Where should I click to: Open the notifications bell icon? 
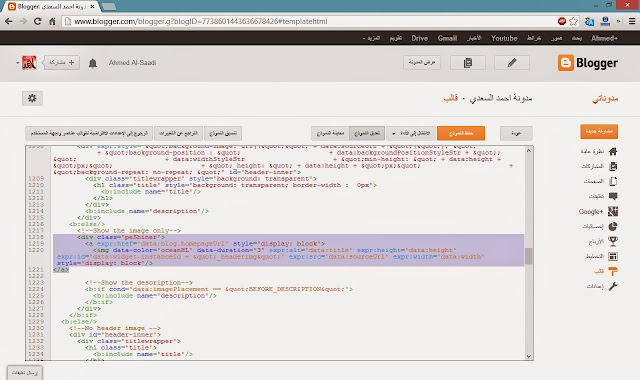(x=93, y=63)
